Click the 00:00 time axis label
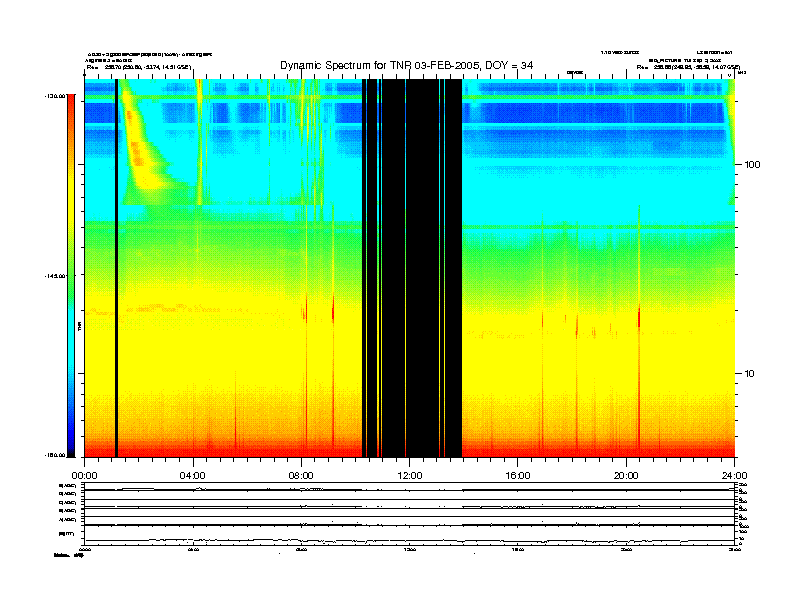The width and height of the screenshot is (792, 612). point(84,476)
